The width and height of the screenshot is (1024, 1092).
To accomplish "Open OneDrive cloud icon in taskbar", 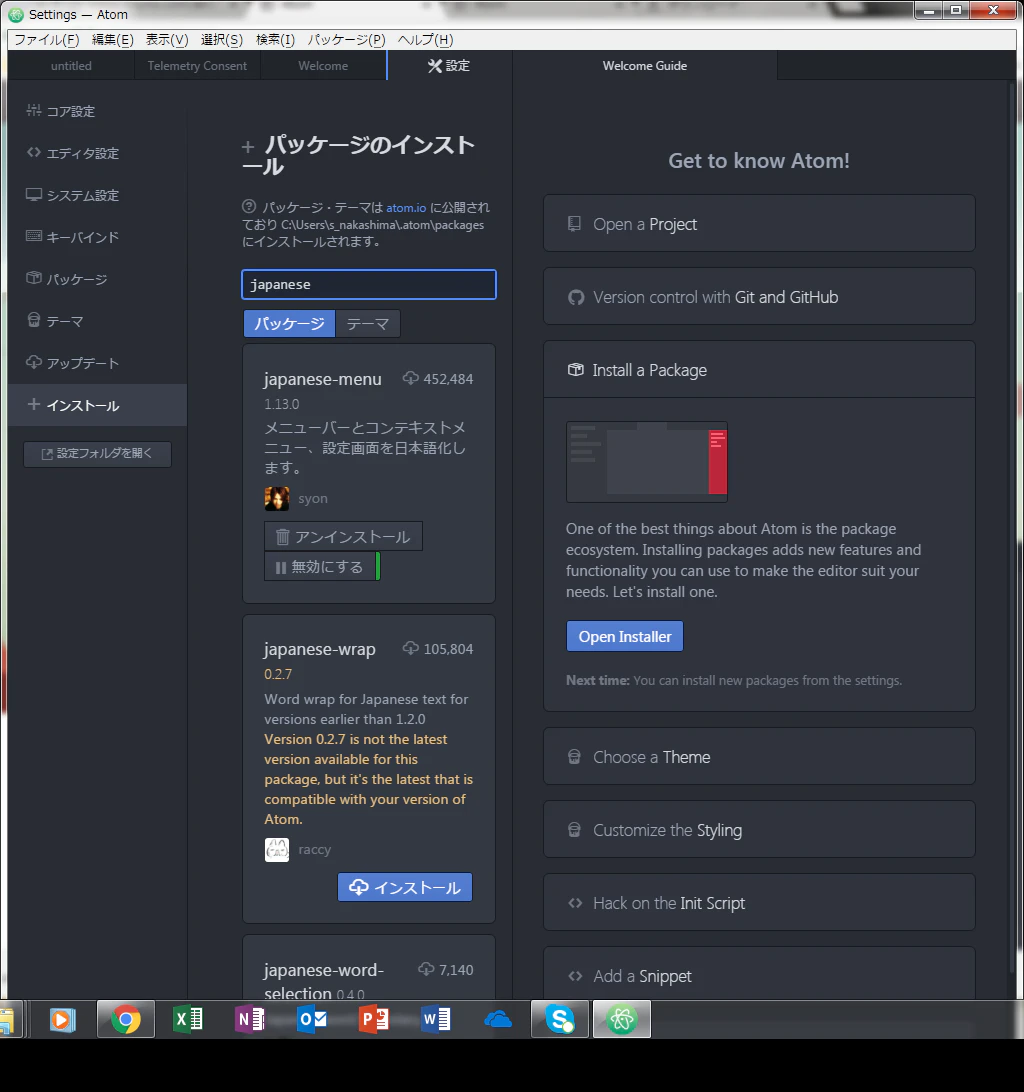I will click(498, 1020).
